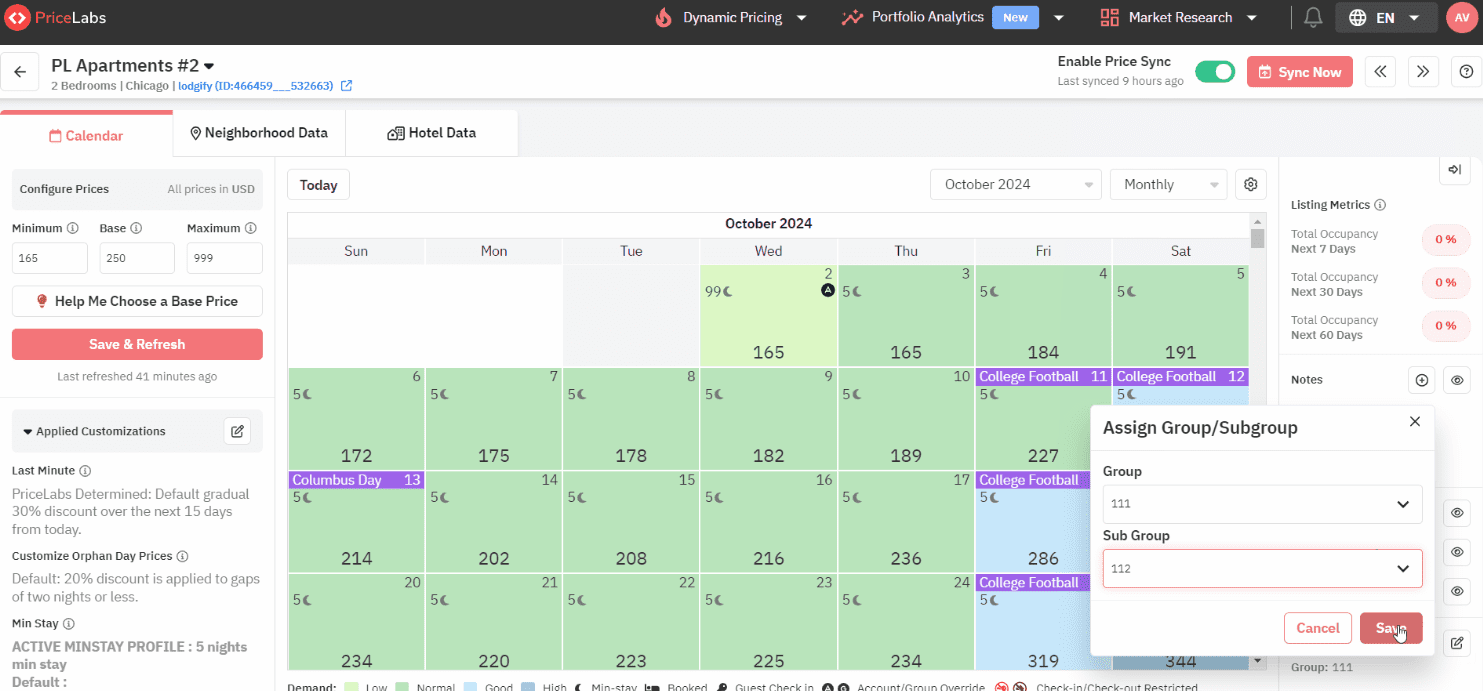Save the group assignment
The image size is (1483, 691).
[1390, 628]
